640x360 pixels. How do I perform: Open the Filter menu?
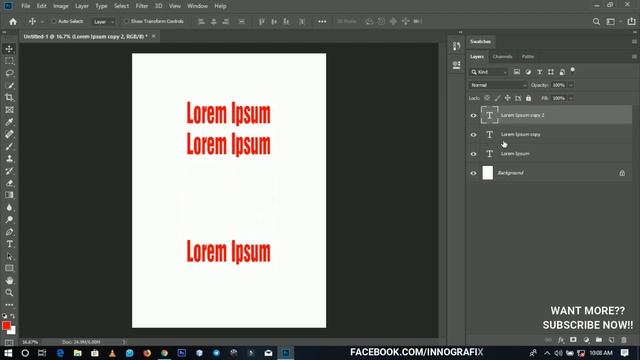[x=142, y=6]
